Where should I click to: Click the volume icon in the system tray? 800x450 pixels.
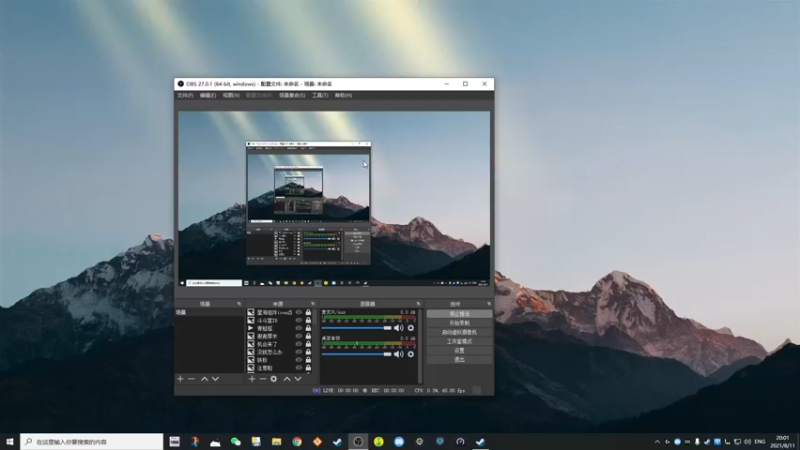747,442
